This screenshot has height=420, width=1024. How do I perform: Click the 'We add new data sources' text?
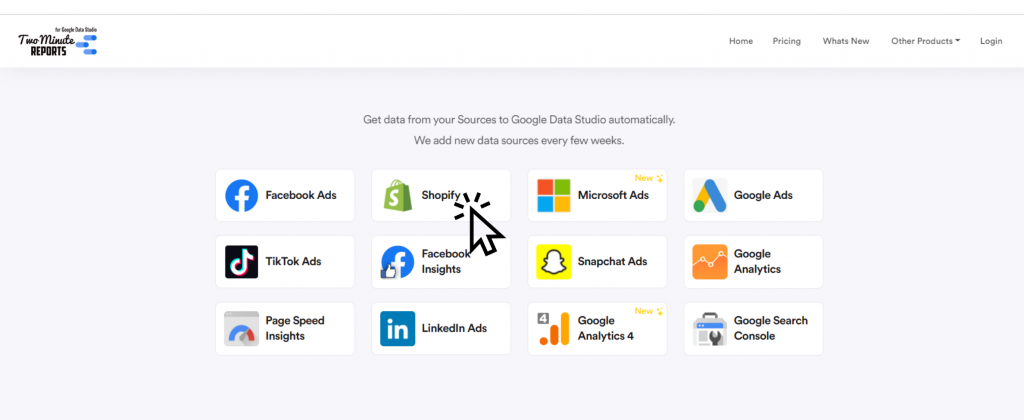coord(519,140)
